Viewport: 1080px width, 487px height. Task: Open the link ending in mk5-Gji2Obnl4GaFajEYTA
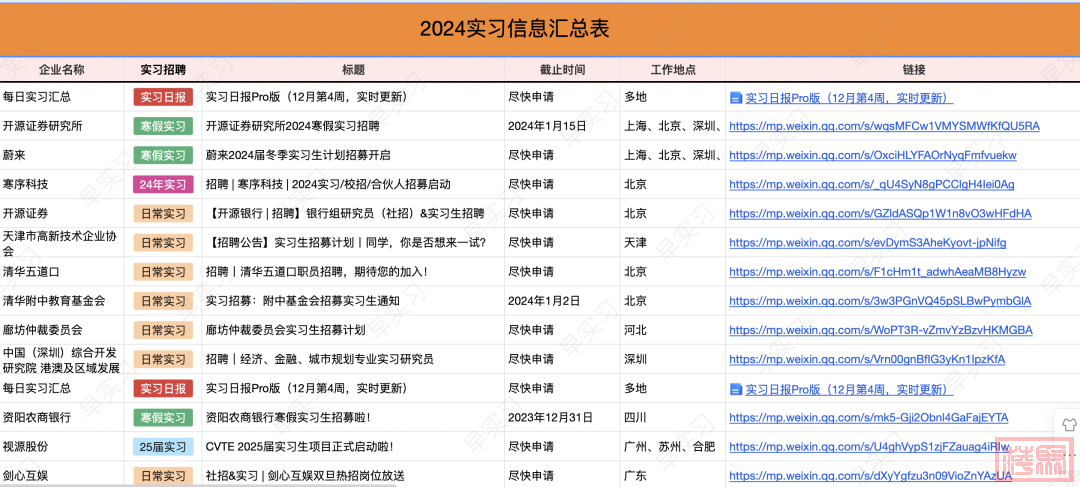pyautogui.click(x=869, y=417)
